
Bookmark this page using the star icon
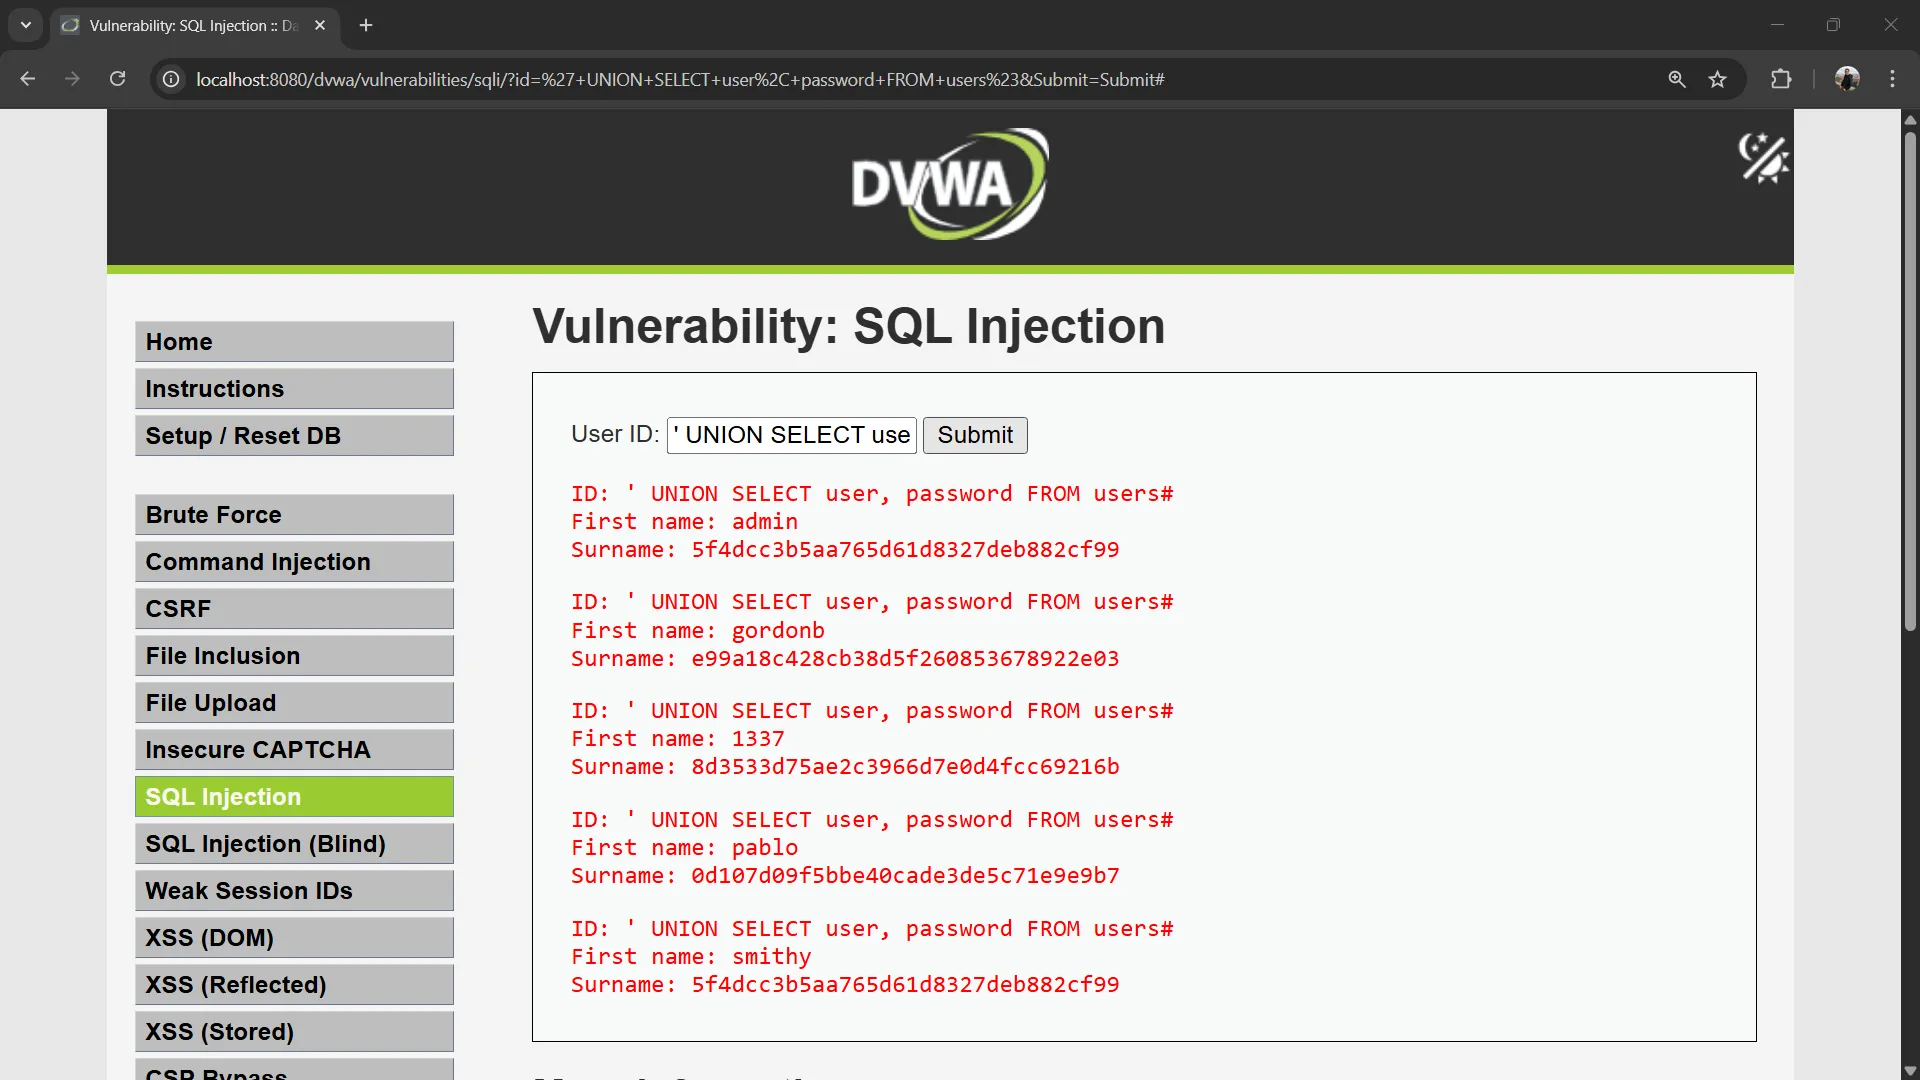(x=1718, y=79)
